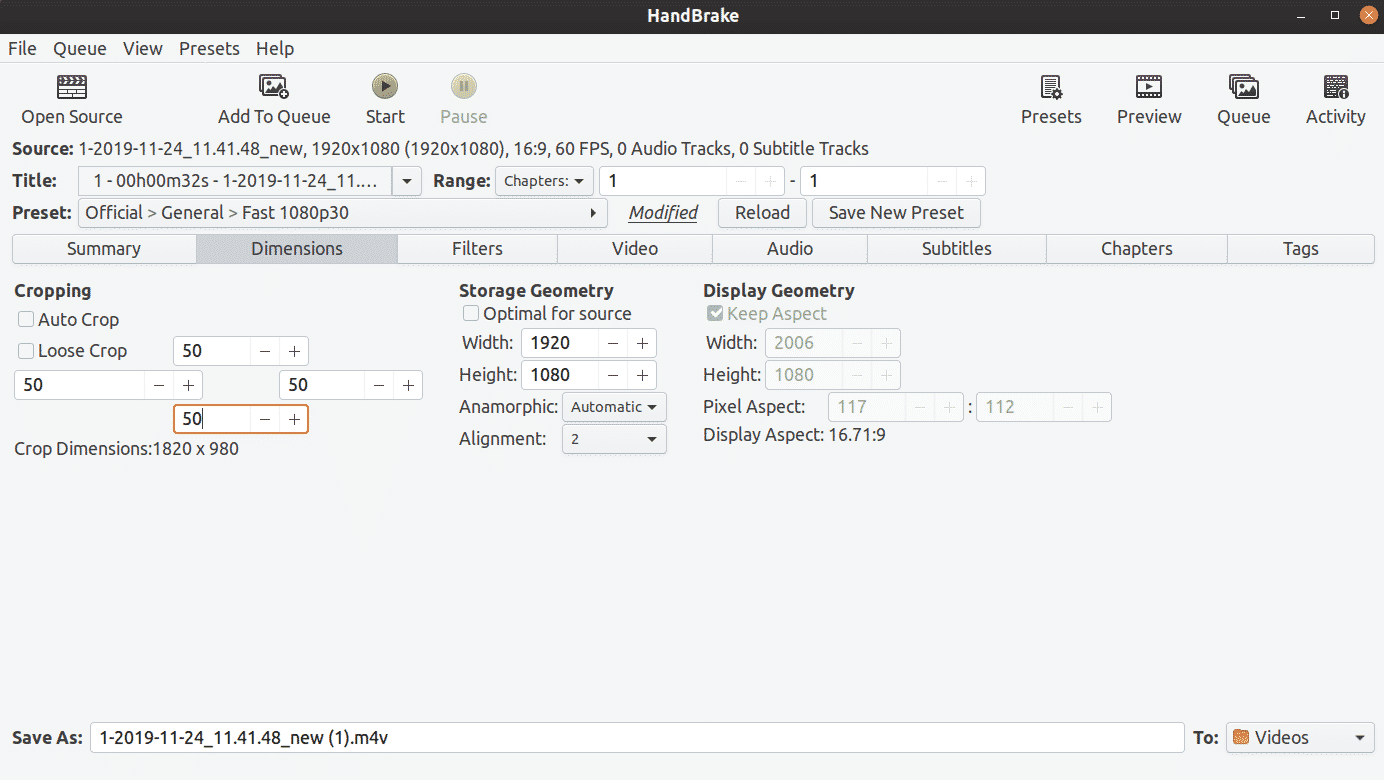
Task: Click Add To Queue icon
Action: [274, 87]
